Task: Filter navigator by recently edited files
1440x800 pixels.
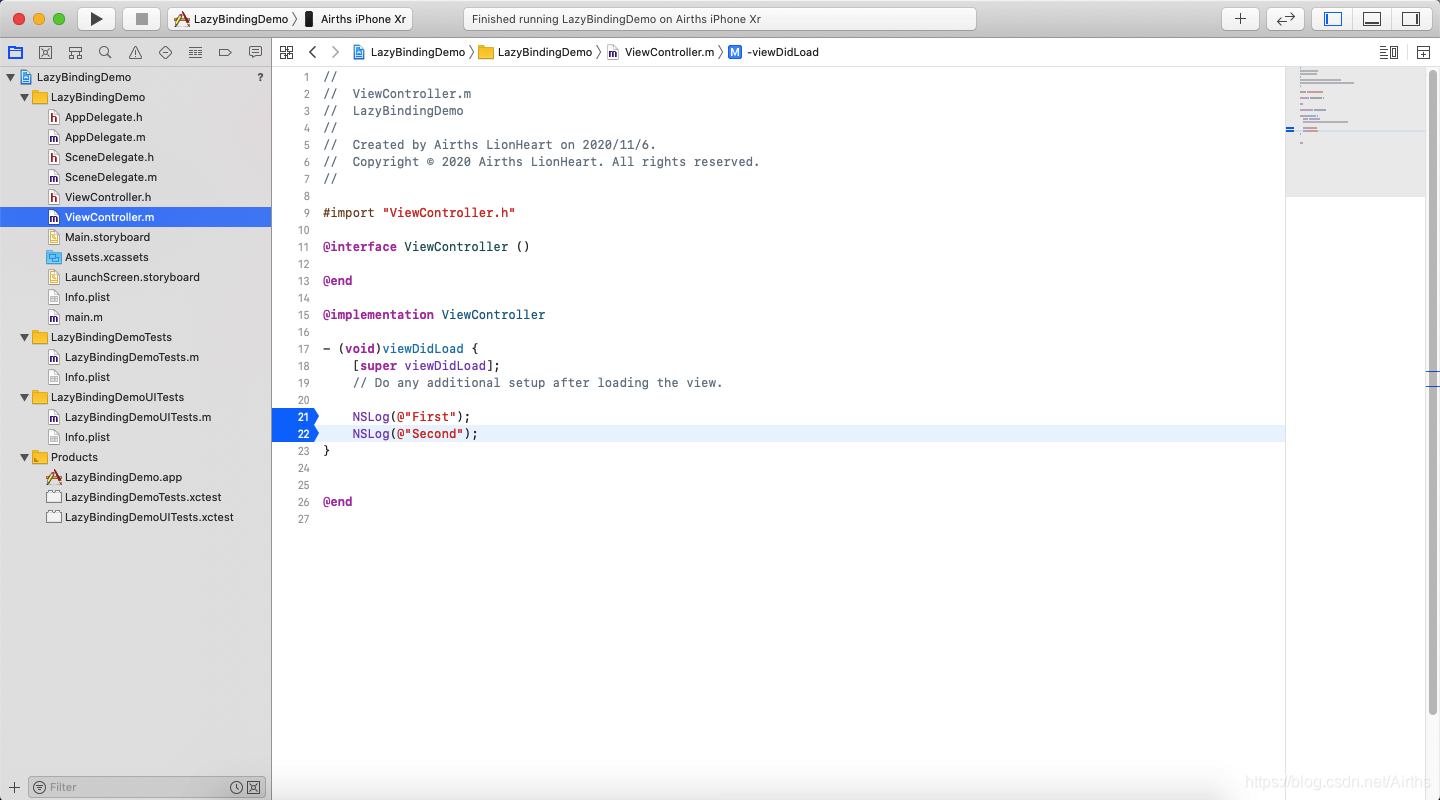Action: click(236, 787)
